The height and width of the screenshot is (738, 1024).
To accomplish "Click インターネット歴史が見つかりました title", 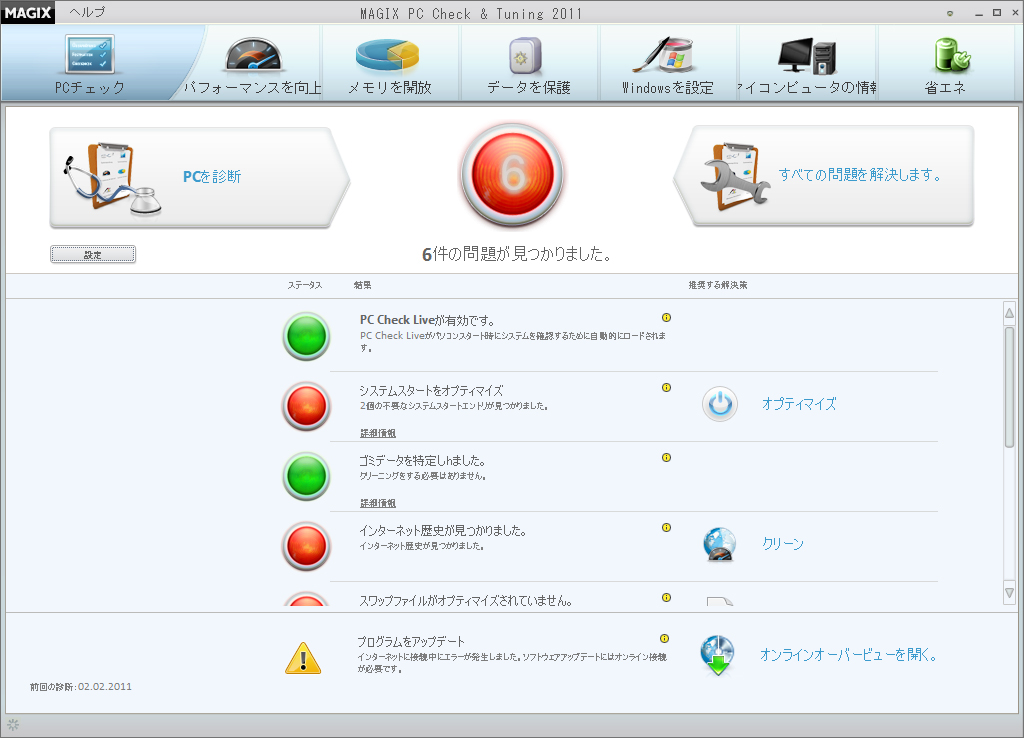I will tap(443, 530).
